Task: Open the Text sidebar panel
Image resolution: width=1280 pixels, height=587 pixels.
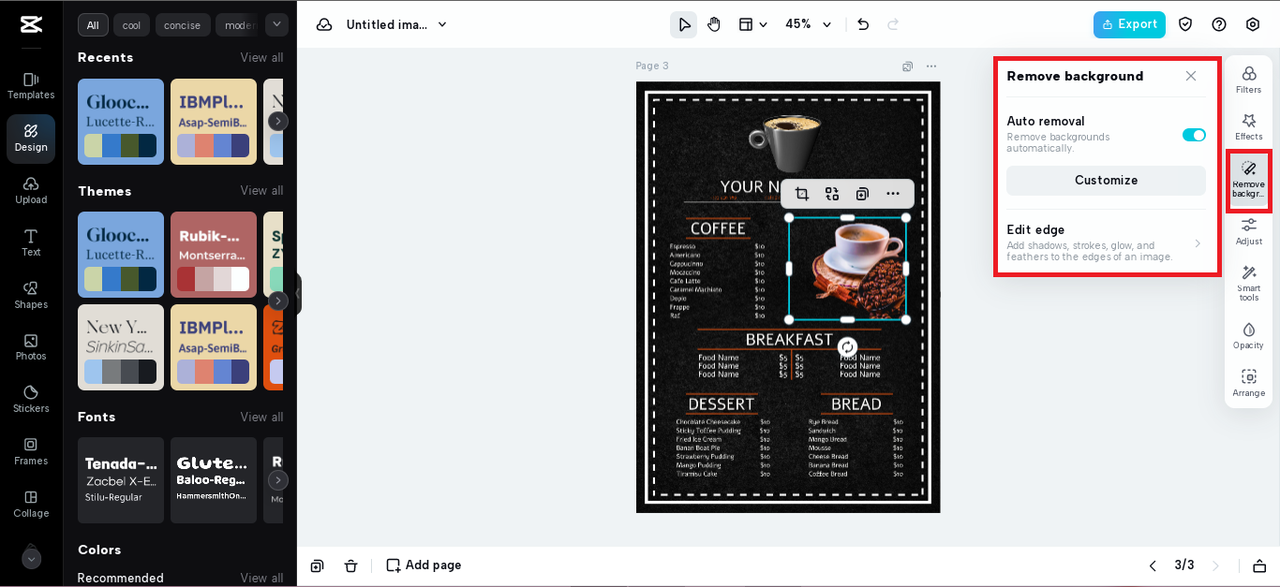Action: [31, 243]
